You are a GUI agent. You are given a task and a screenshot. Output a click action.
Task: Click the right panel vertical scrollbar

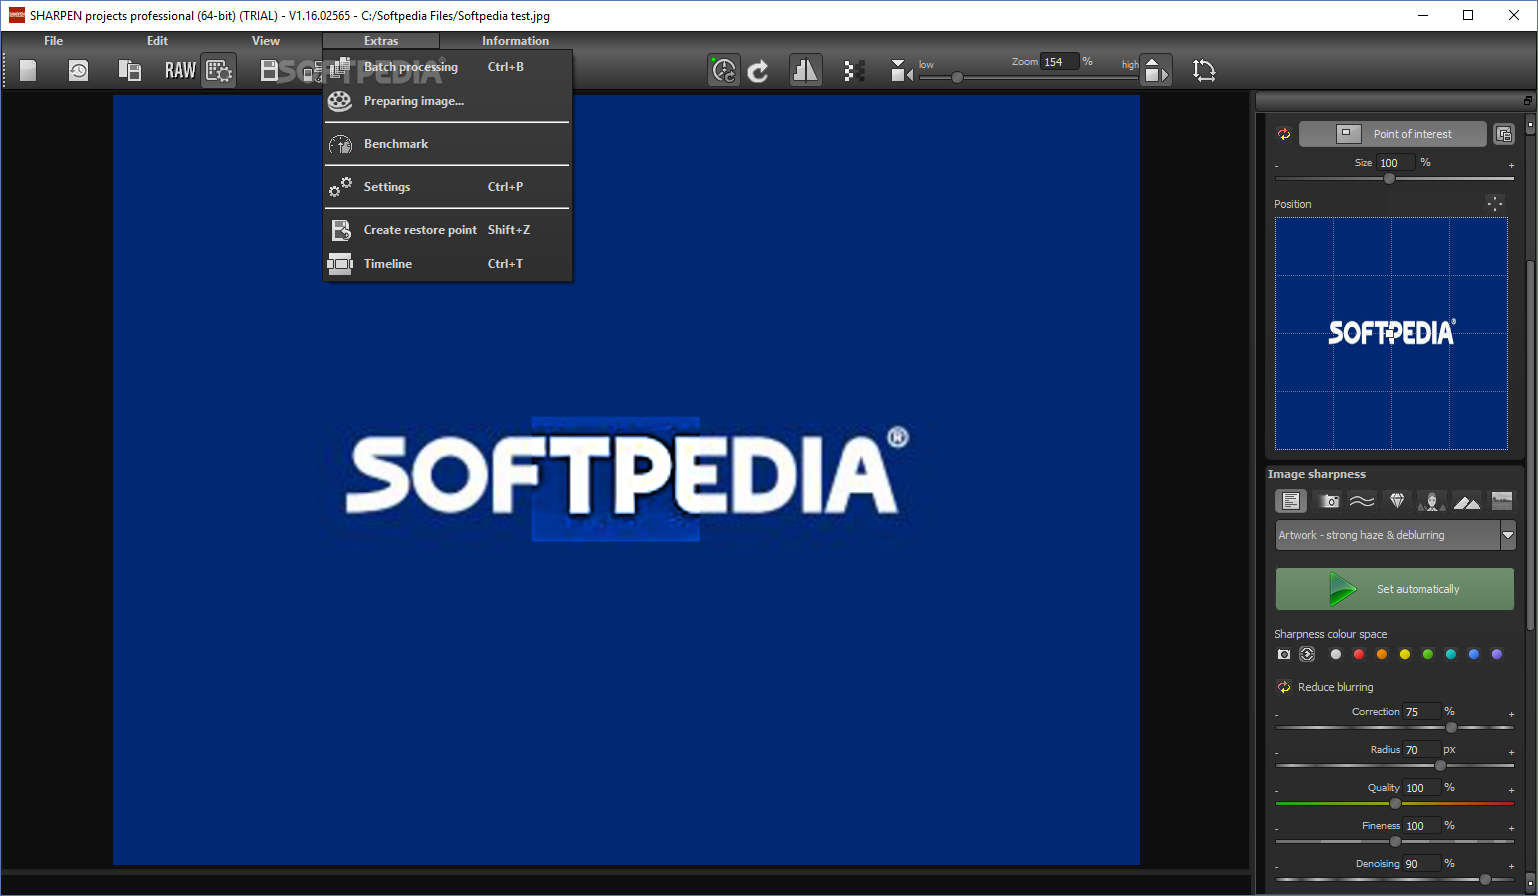click(x=1529, y=445)
